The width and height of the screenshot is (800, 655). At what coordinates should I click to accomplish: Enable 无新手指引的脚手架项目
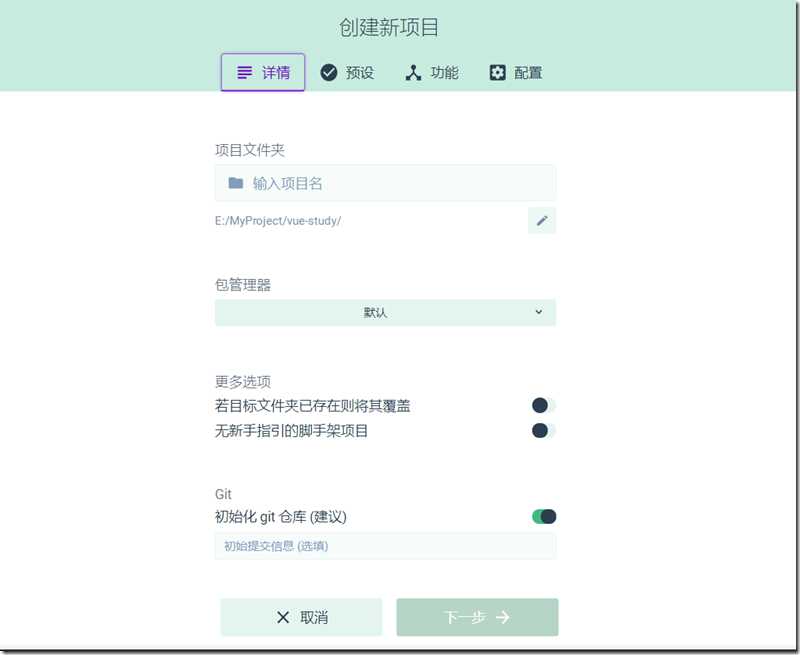[x=540, y=430]
